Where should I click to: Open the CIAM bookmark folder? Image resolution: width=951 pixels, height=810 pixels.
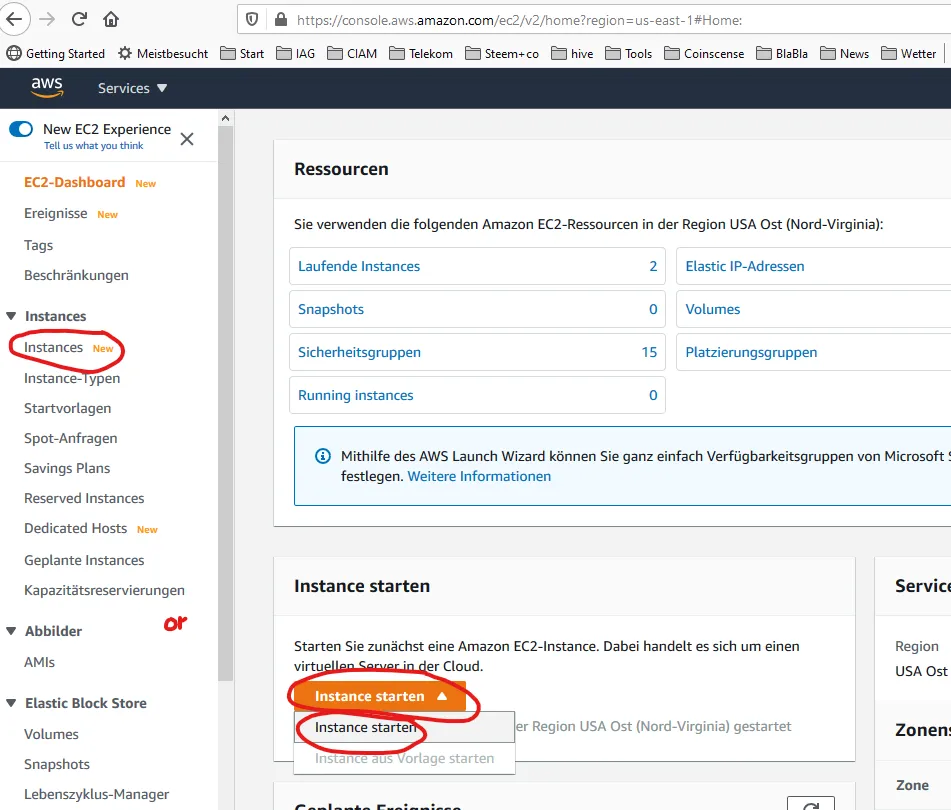point(352,53)
